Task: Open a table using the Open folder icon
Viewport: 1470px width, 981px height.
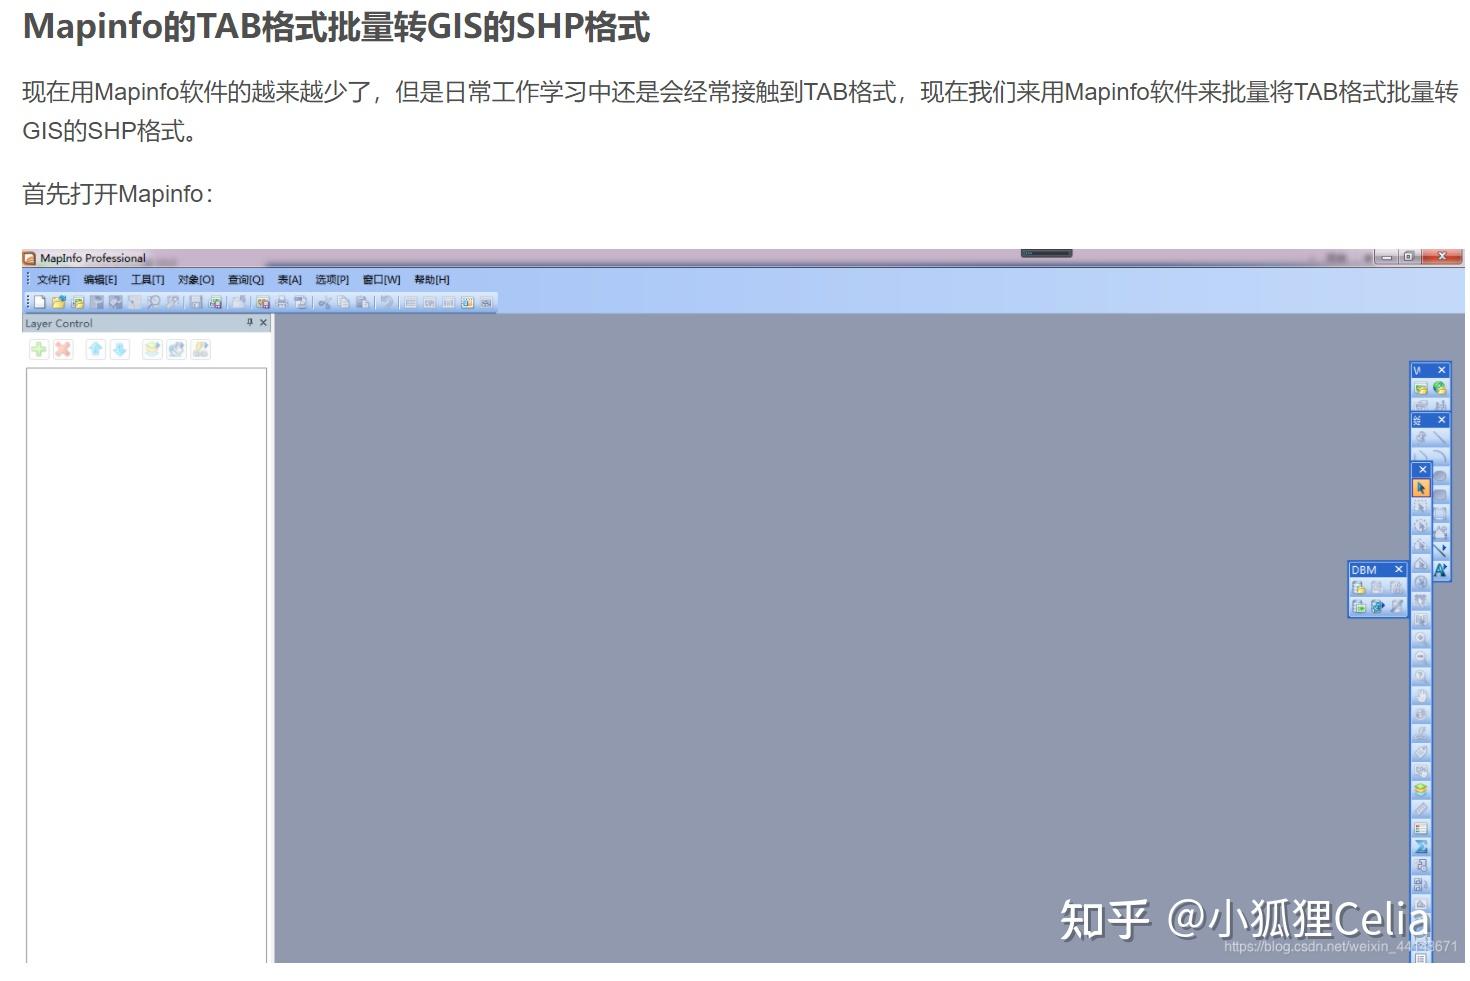Action: [60, 303]
